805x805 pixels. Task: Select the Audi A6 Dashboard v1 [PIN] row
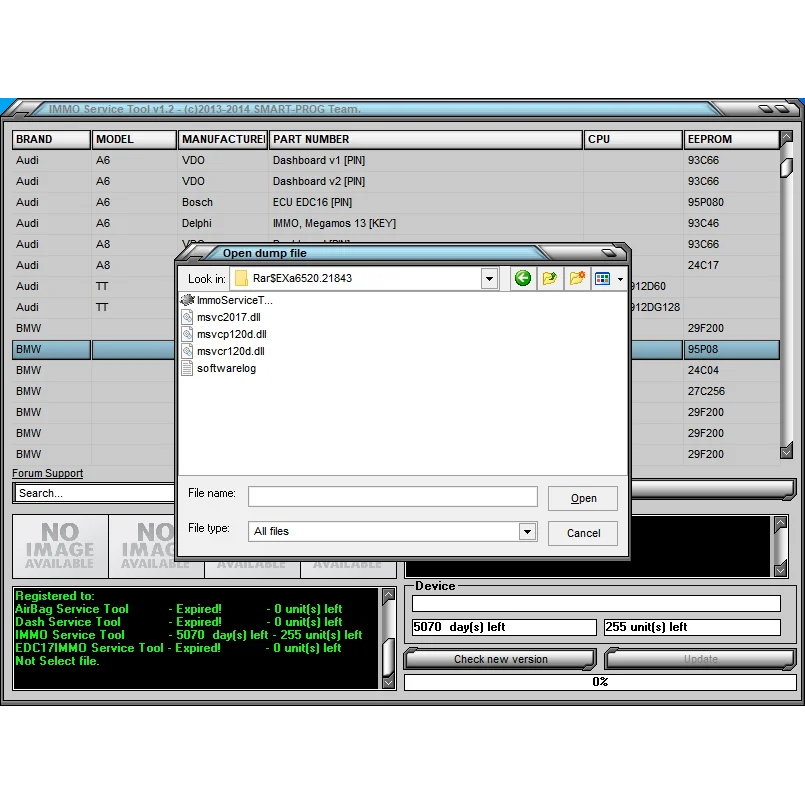pyautogui.click(x=395, y=160)
